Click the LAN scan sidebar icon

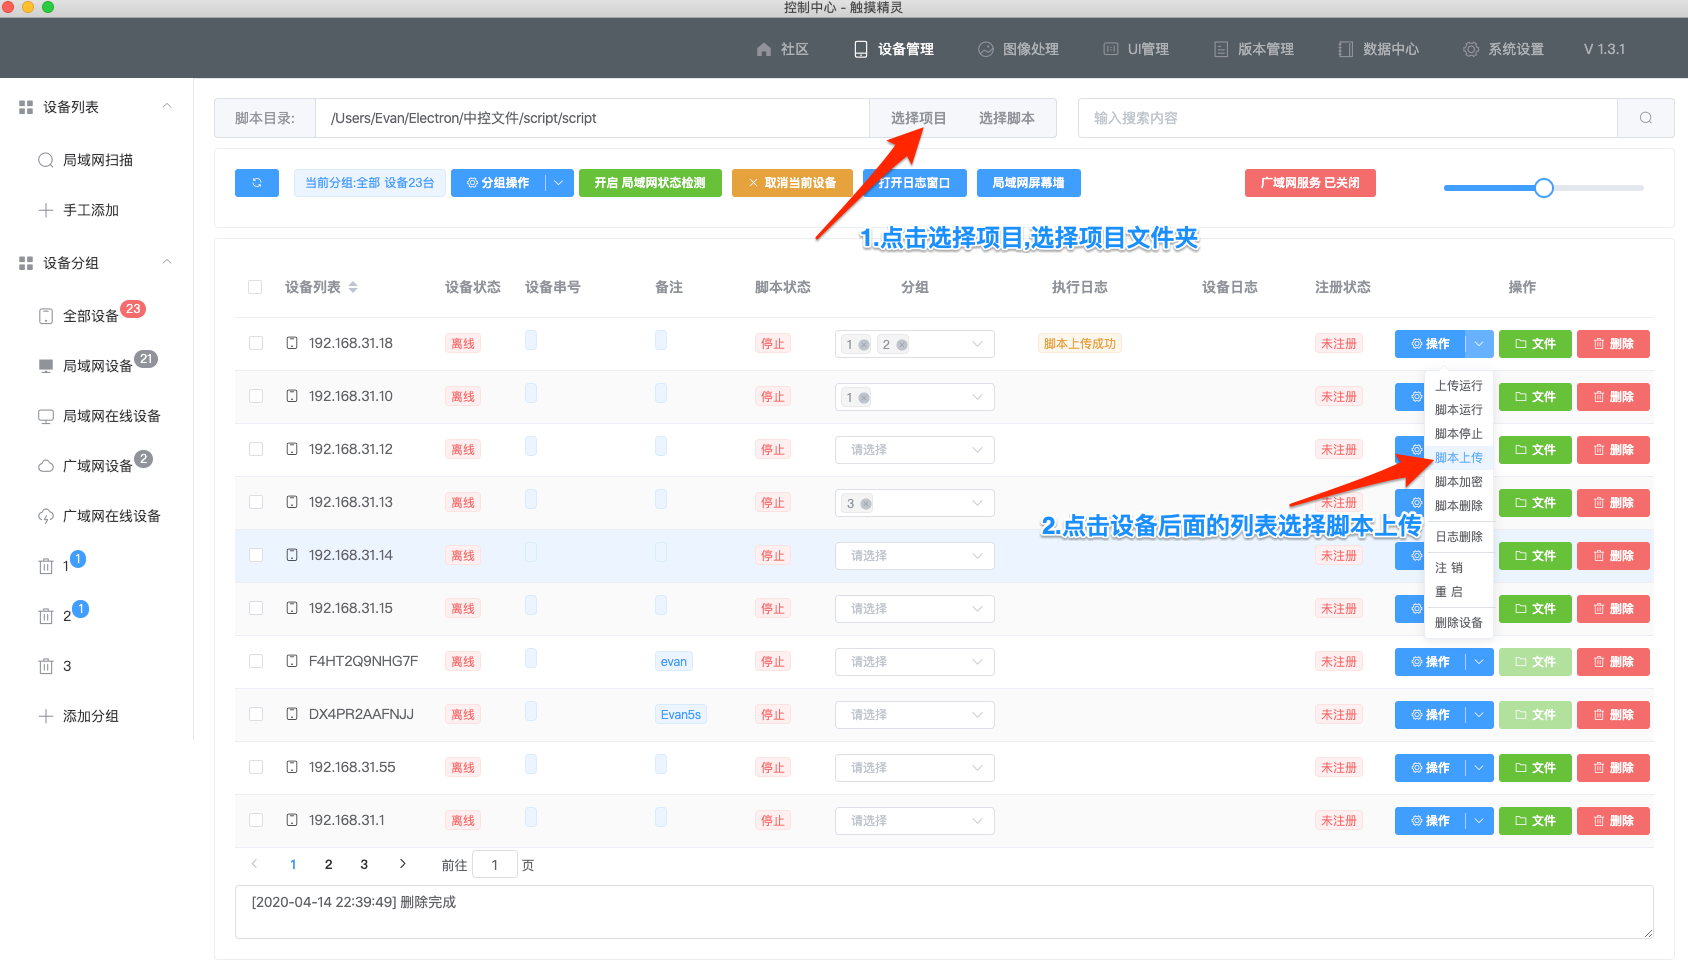click(45, 160)
